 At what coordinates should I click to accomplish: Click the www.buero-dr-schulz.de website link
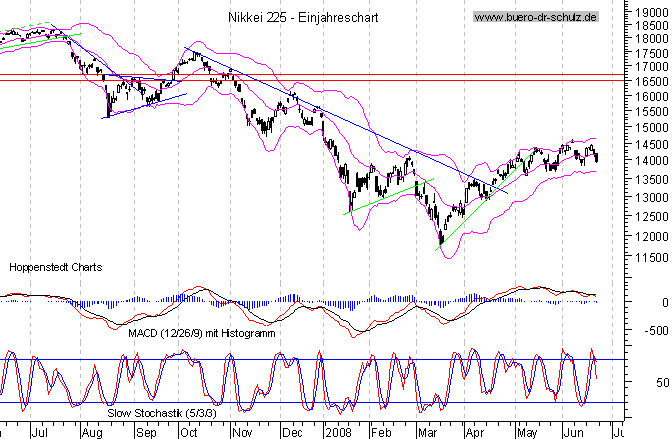[x=535, y=17]
